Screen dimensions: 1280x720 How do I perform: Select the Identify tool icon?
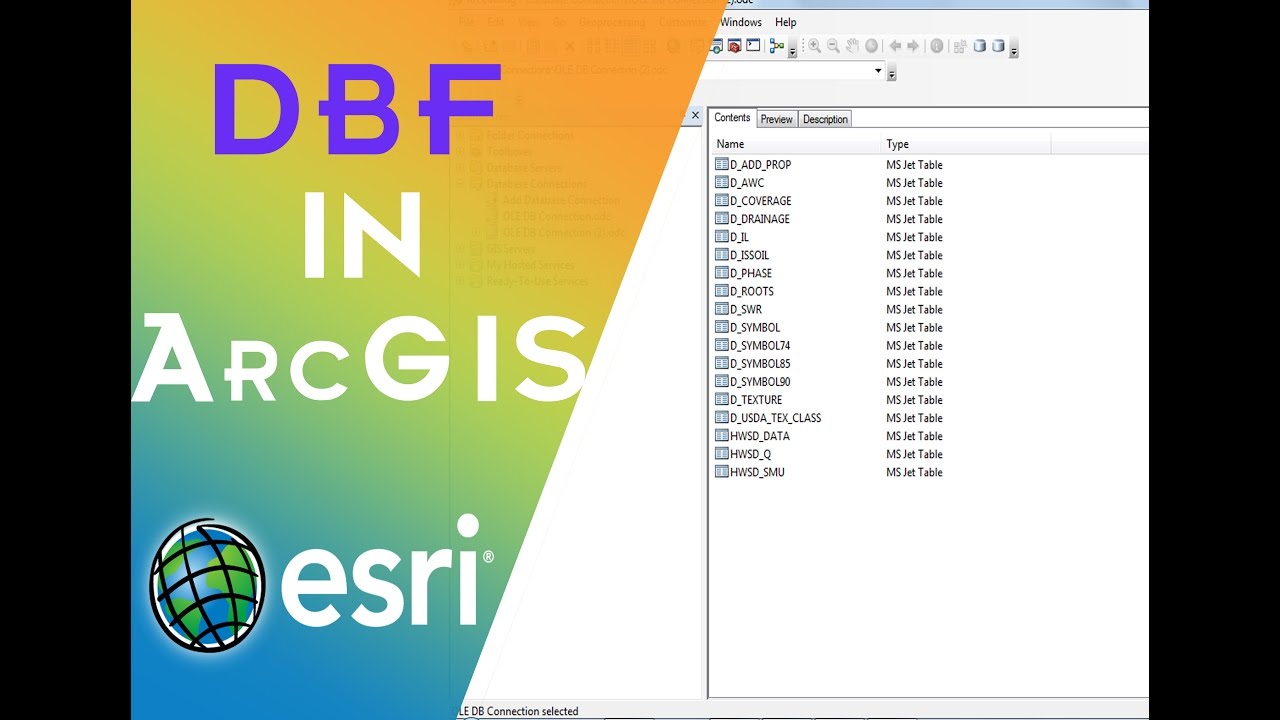936,46
